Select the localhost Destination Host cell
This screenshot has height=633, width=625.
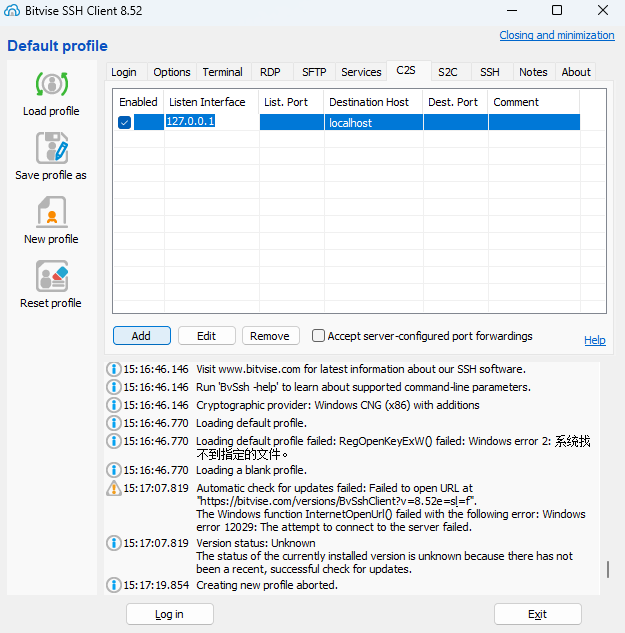(373, 122)
